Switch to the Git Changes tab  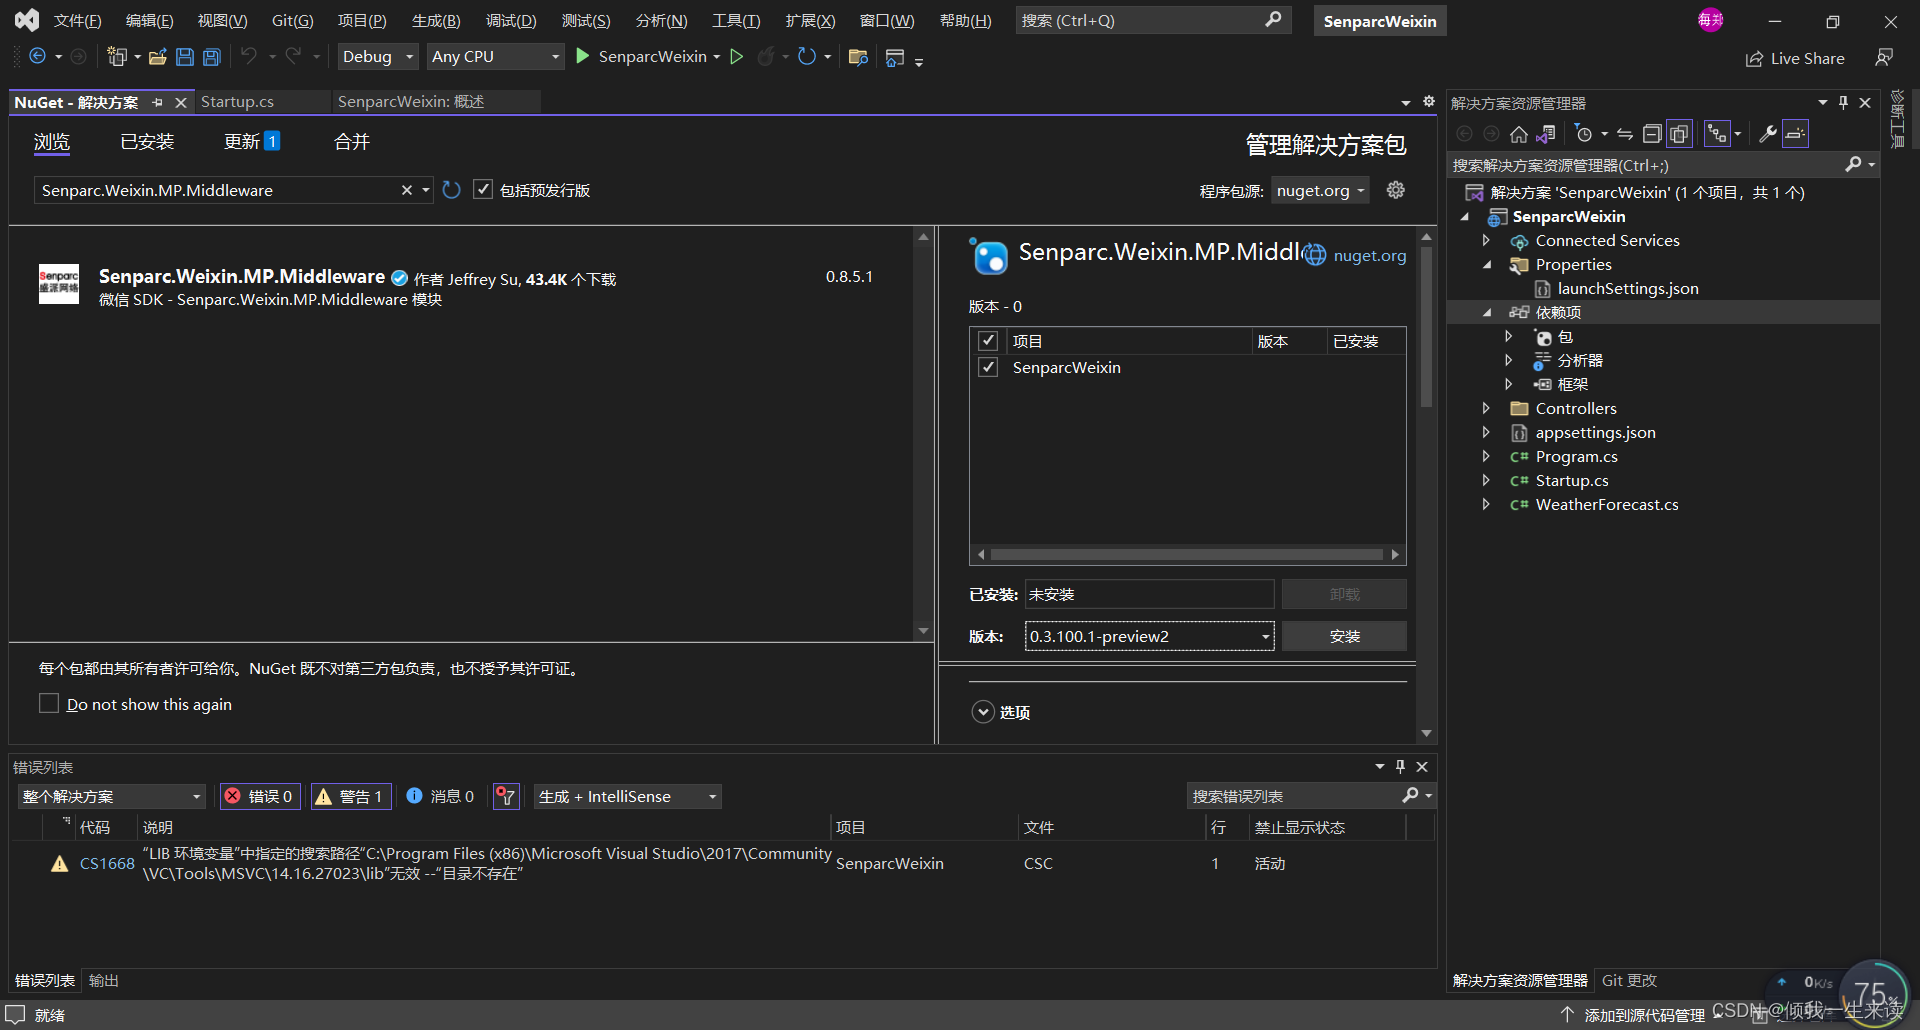pyautogui.click(x=1629, y=981)
